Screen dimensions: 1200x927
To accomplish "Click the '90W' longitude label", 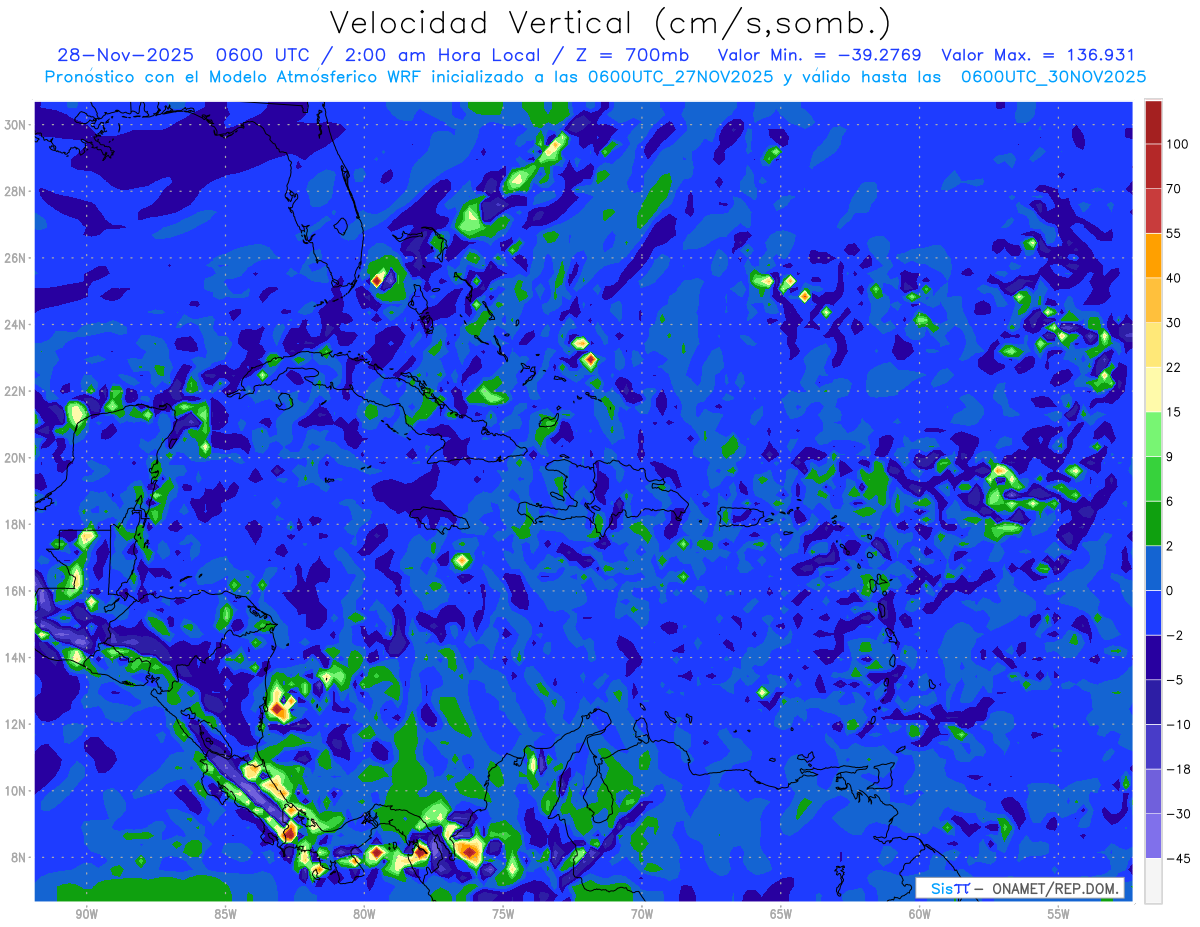I will click(86, 913).
